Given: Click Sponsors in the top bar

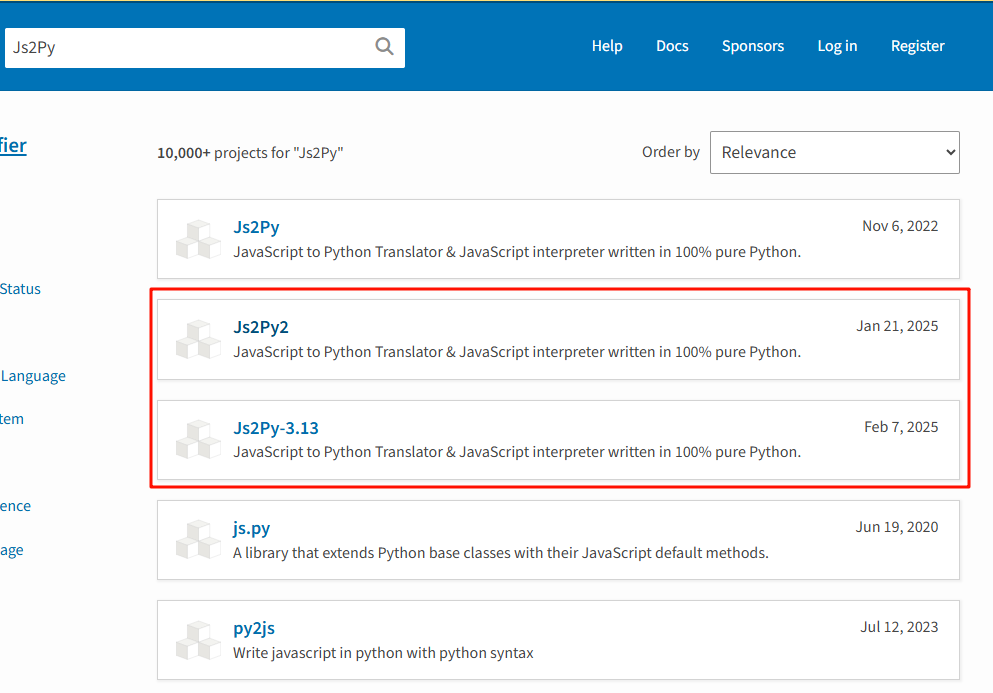Looking at the screenshot, I should tap(752, 46).
